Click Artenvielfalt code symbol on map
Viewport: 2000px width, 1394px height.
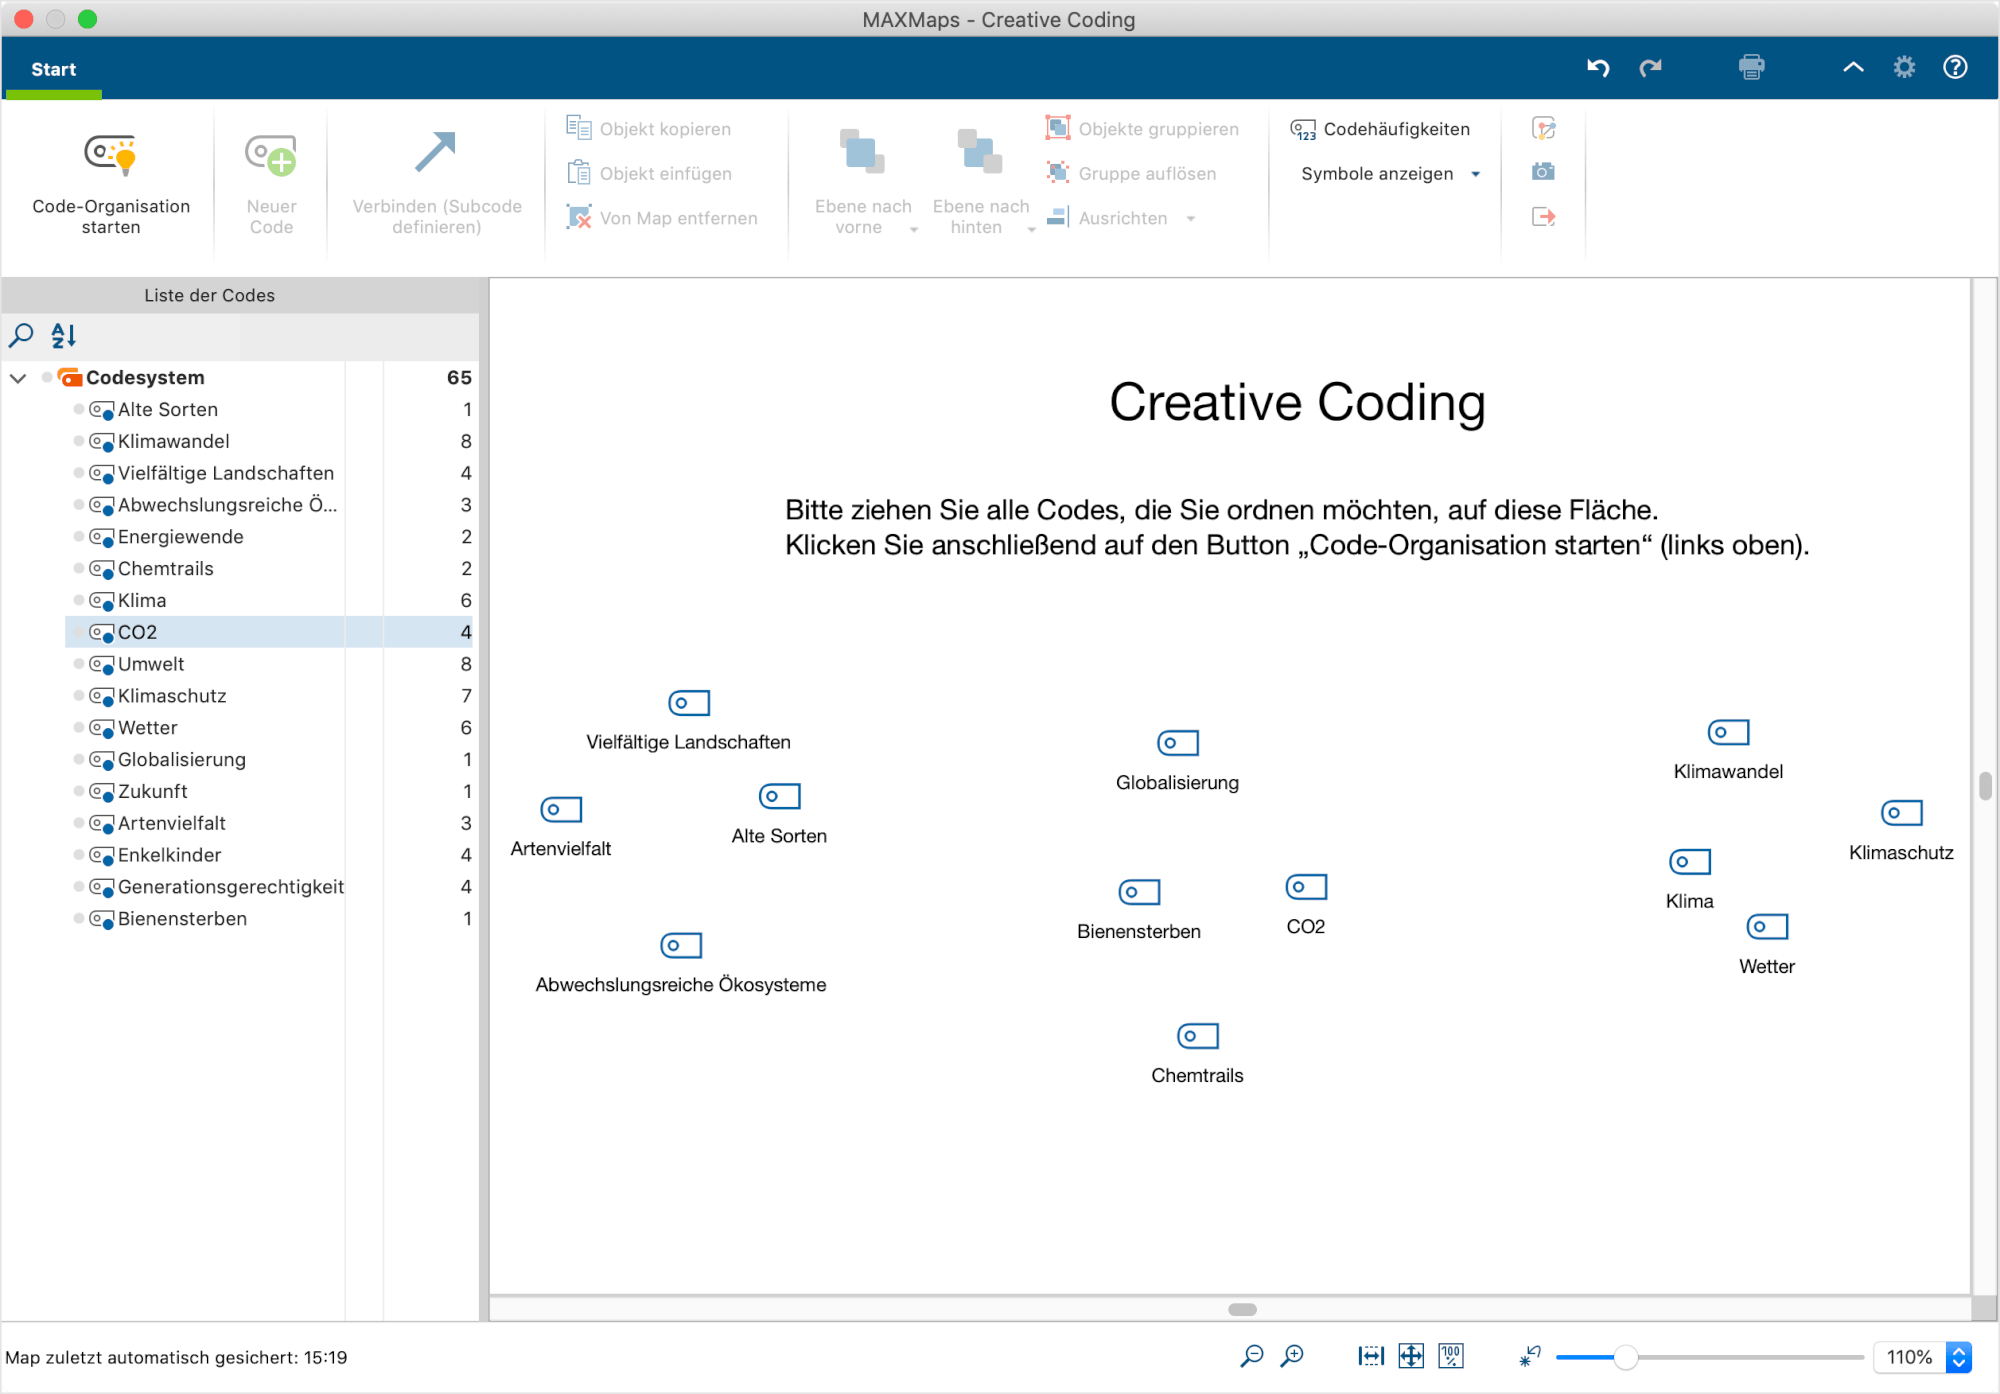click(561, 809)
